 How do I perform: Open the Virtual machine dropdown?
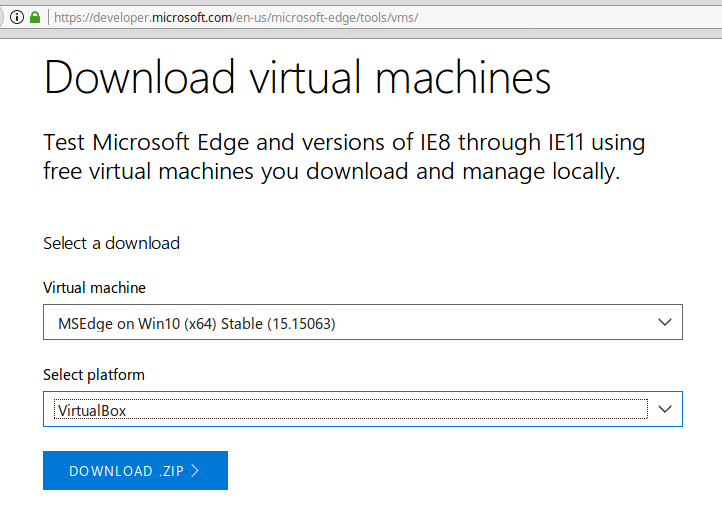363,322
